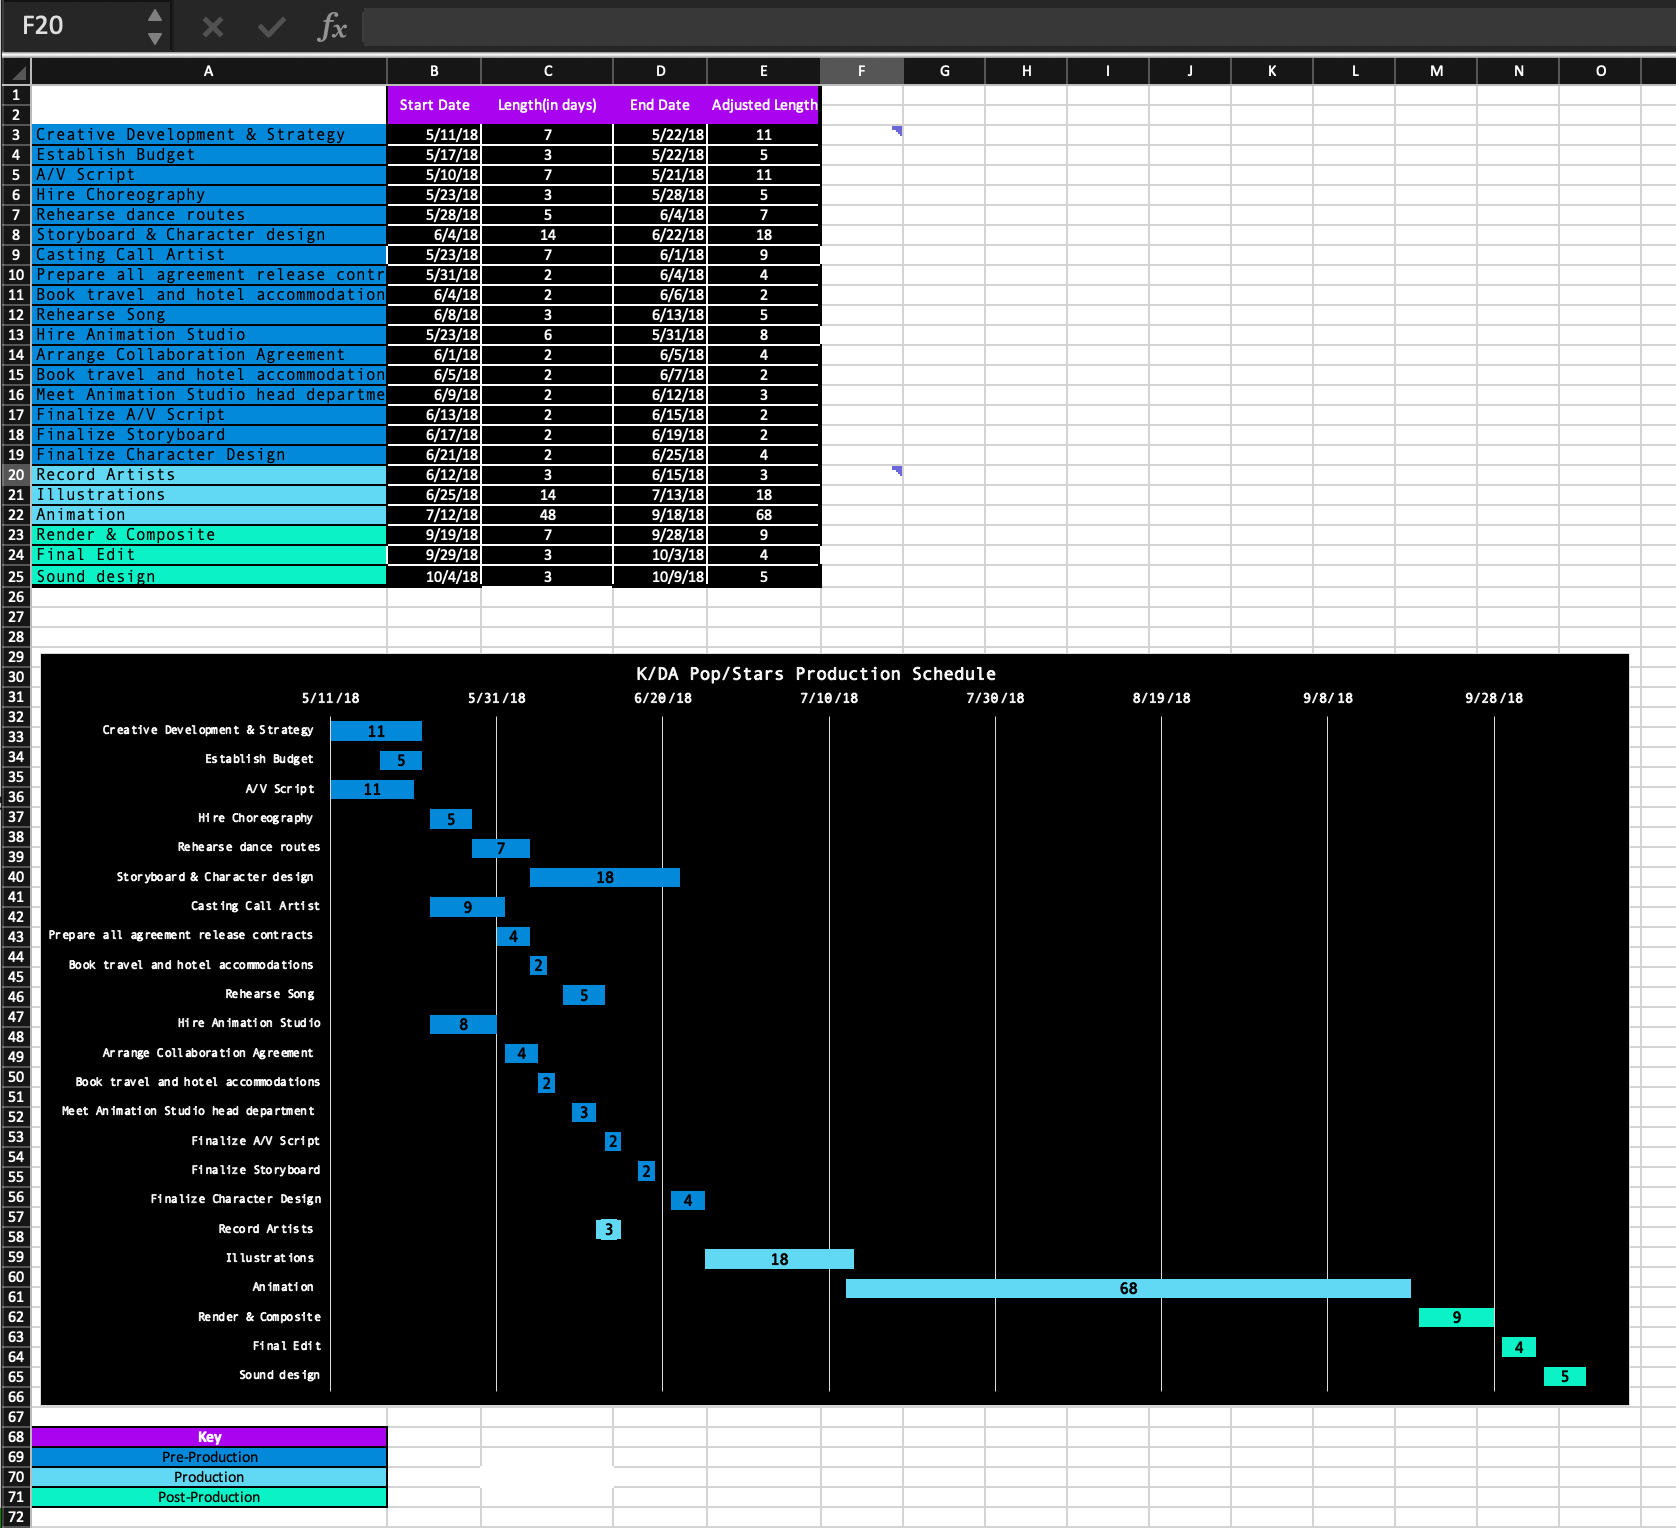Select column A header
Screen dimensions: 1676x1528
click(x=208, y=71)
